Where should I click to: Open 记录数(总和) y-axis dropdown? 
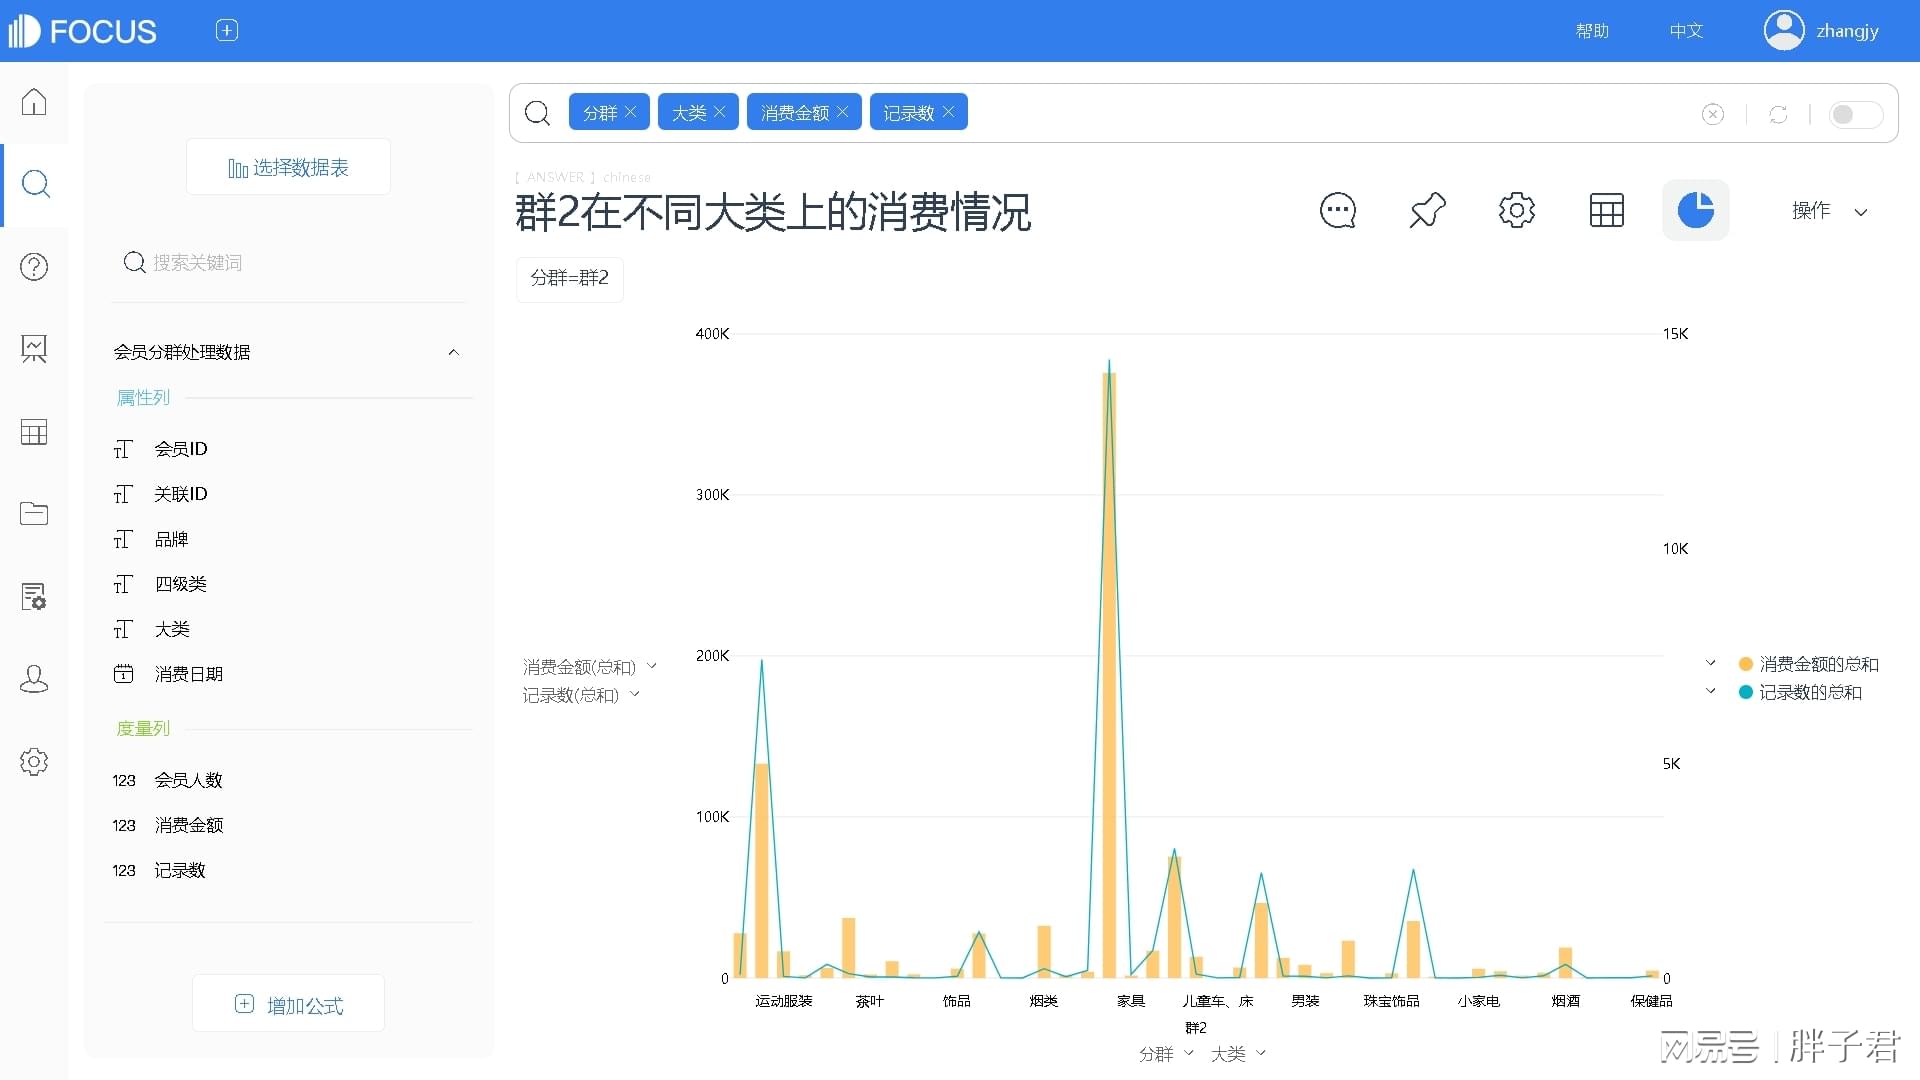click(581, 694)
